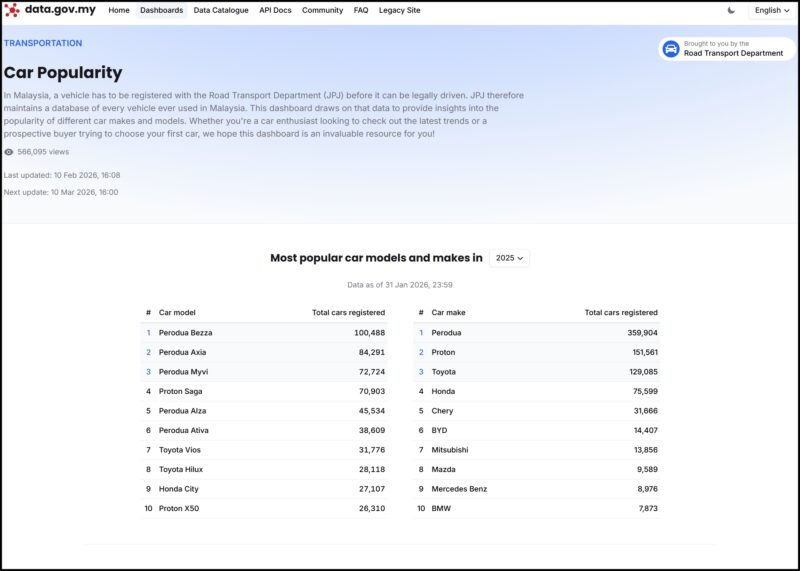
Task: Click the data.gov.my logo icon
Action: [12, 10]
